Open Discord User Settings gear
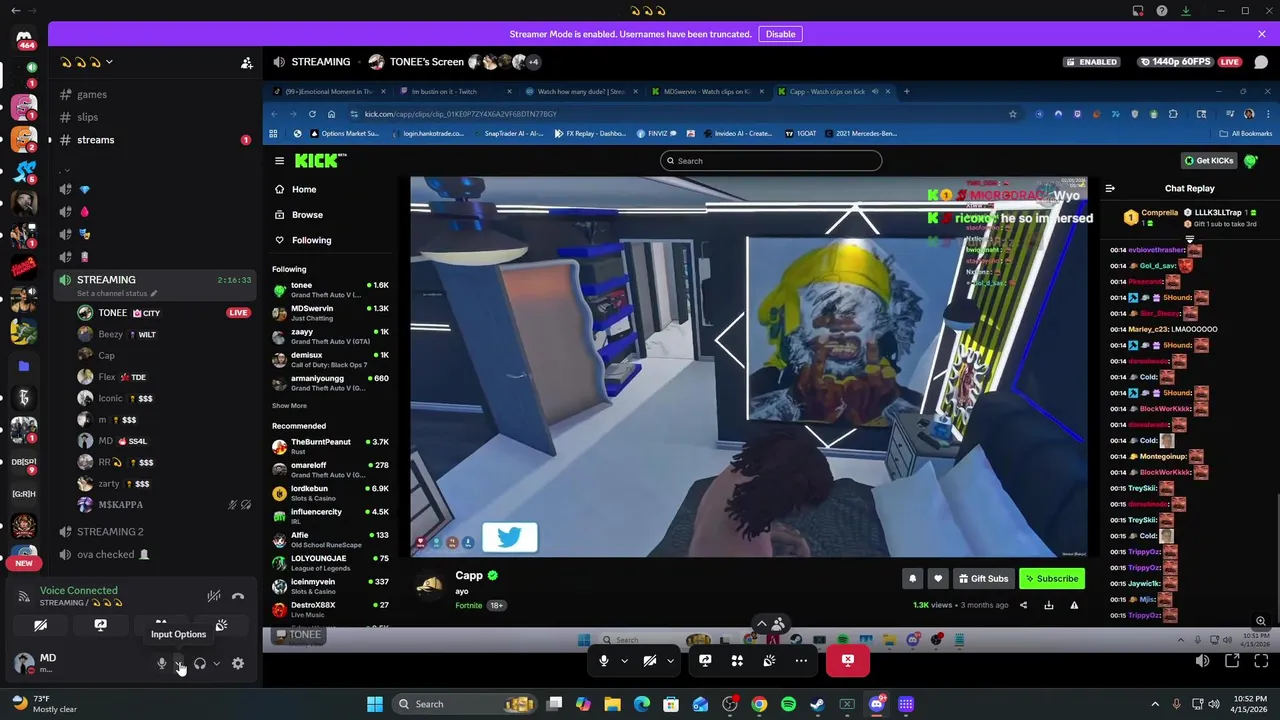 (x=238, y=663)
